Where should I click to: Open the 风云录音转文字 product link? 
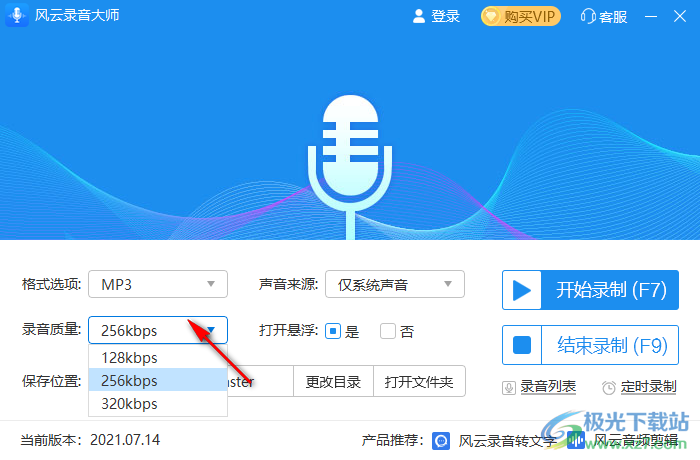(508, 441)
